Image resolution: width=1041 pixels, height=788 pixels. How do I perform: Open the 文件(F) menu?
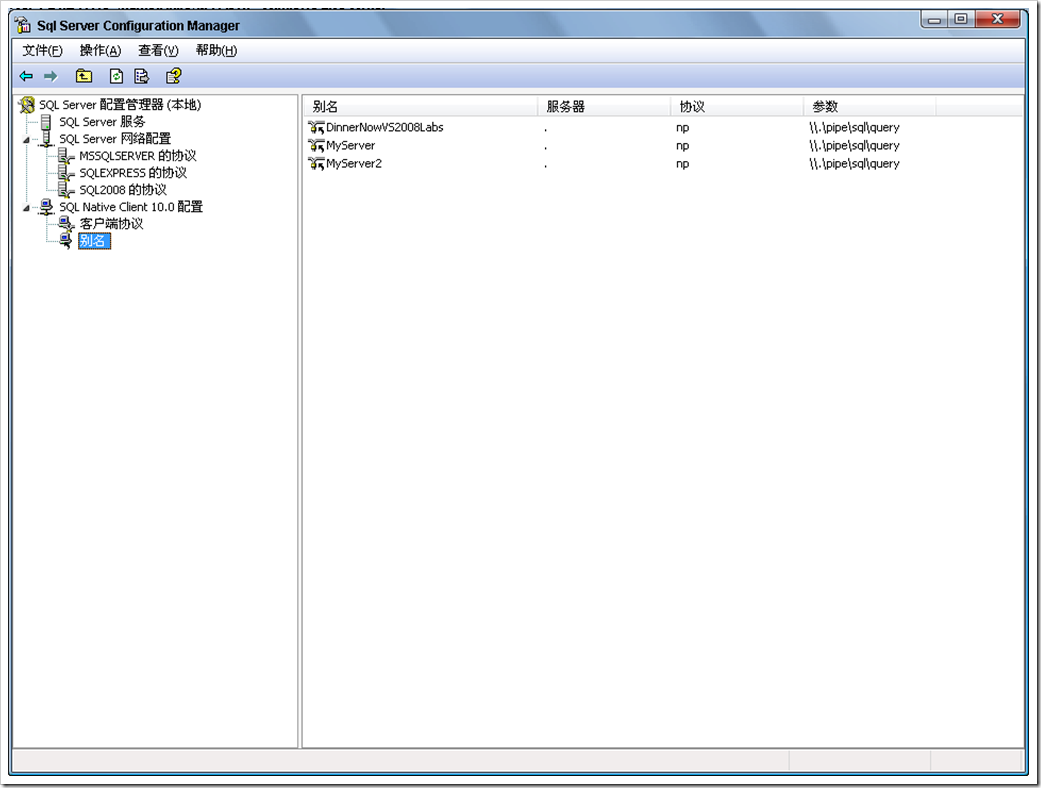click(42, 50)
